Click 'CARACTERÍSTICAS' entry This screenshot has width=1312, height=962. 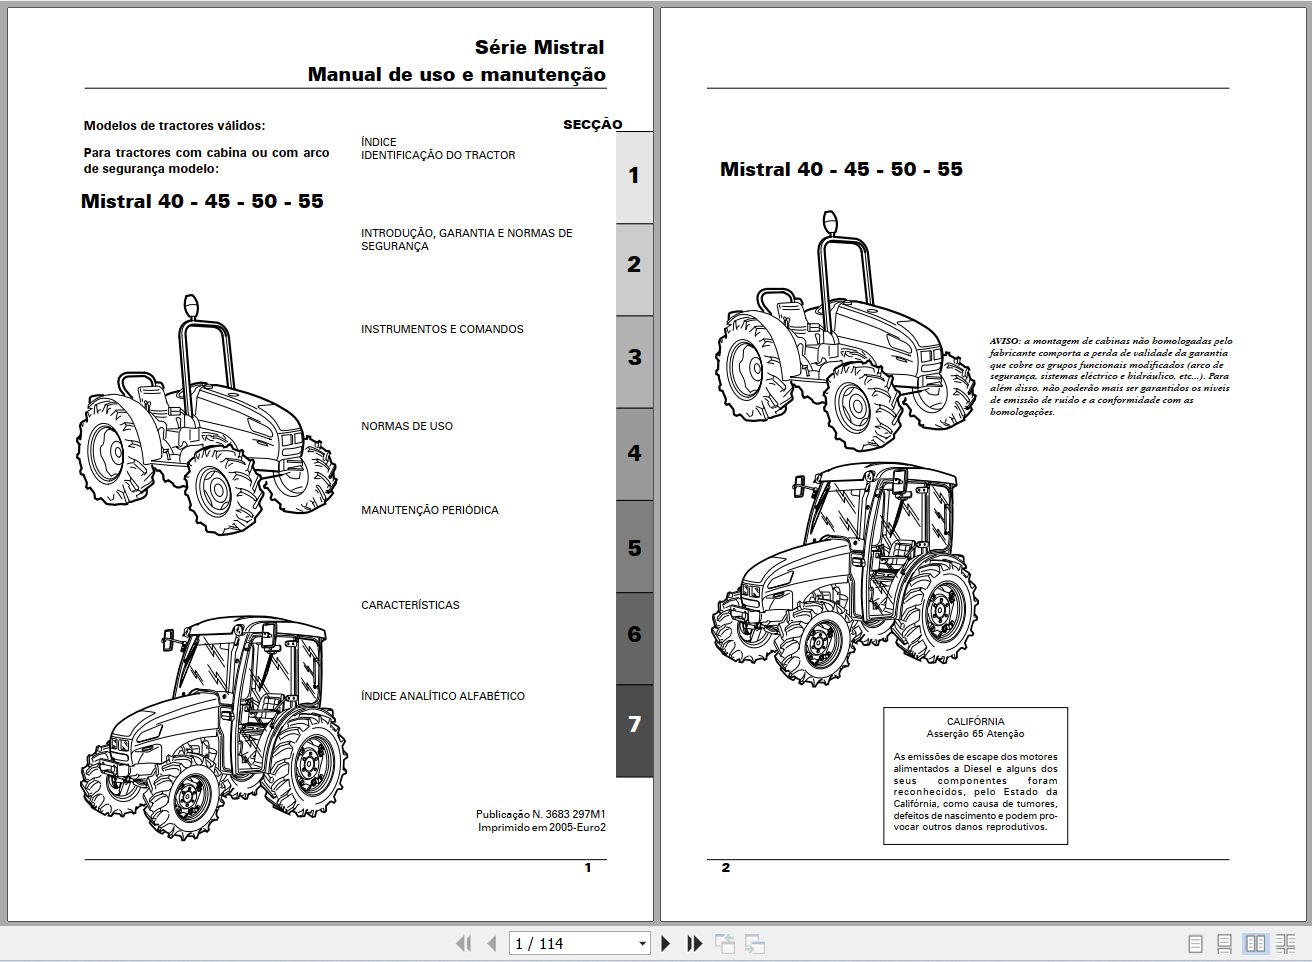point(410,605)
